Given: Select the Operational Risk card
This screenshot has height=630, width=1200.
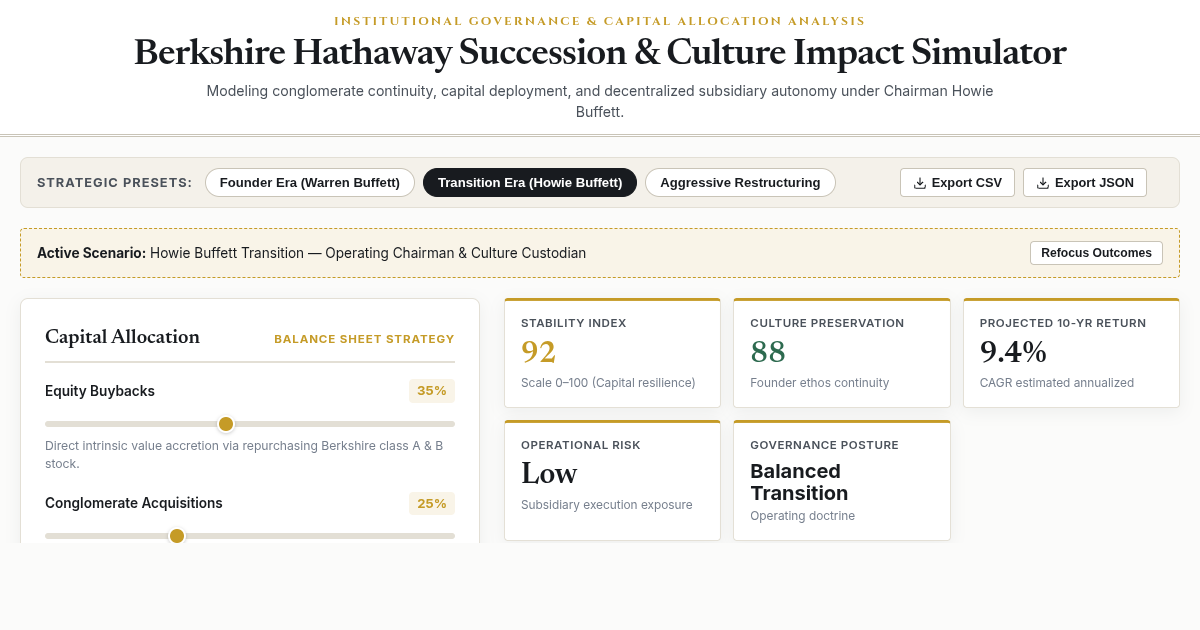Looking at the screenshot, I should click(612, 481).
